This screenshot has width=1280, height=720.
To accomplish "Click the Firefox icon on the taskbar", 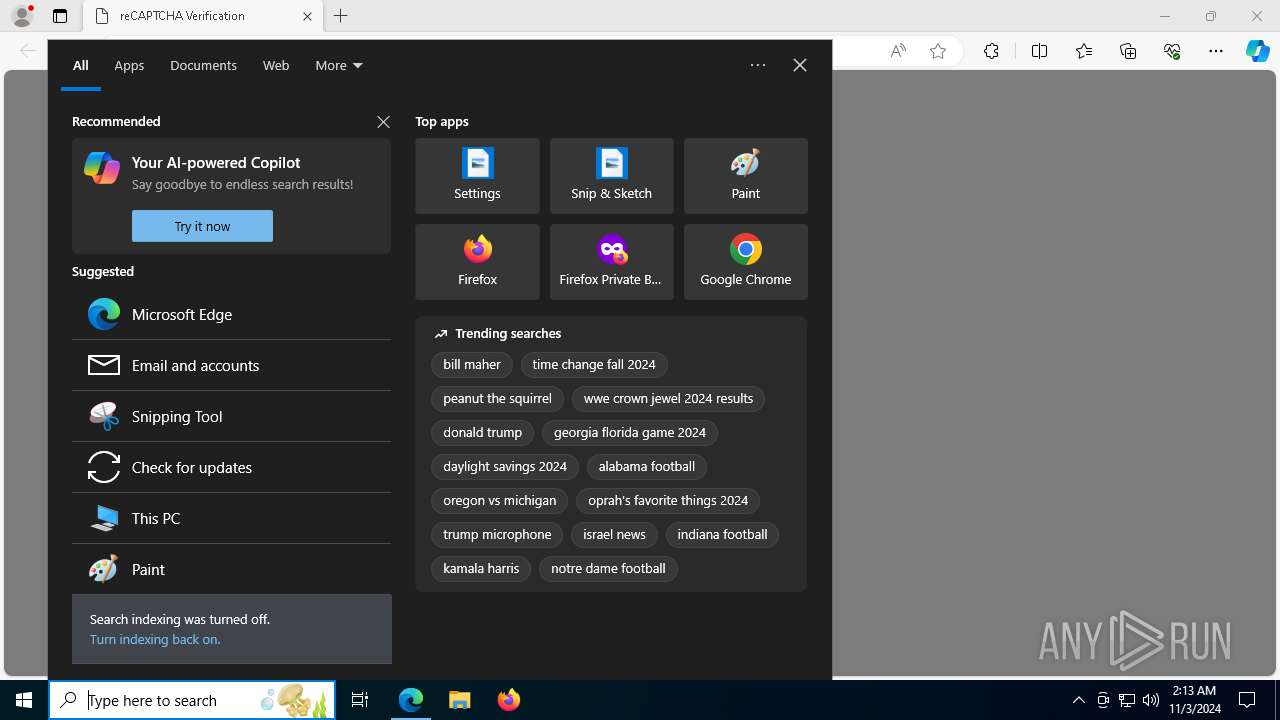I will coord(509,700).
